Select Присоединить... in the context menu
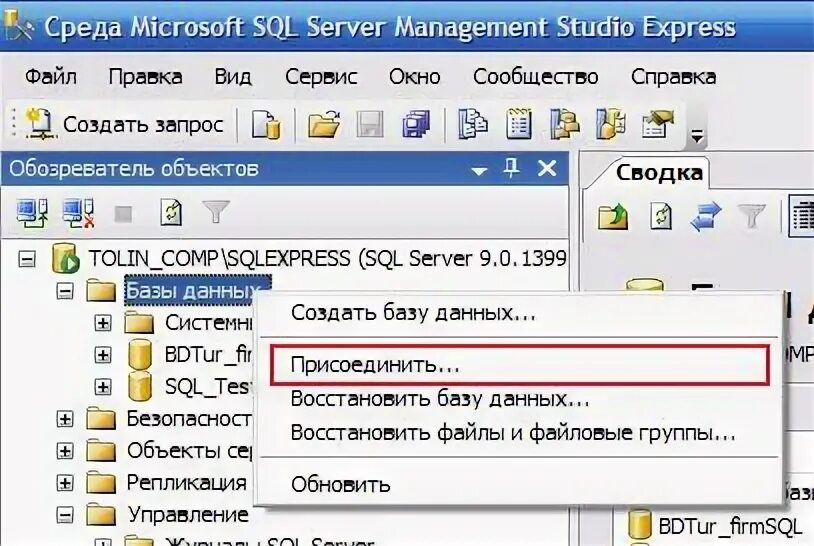Screen dimensions: 814x546 375,365
